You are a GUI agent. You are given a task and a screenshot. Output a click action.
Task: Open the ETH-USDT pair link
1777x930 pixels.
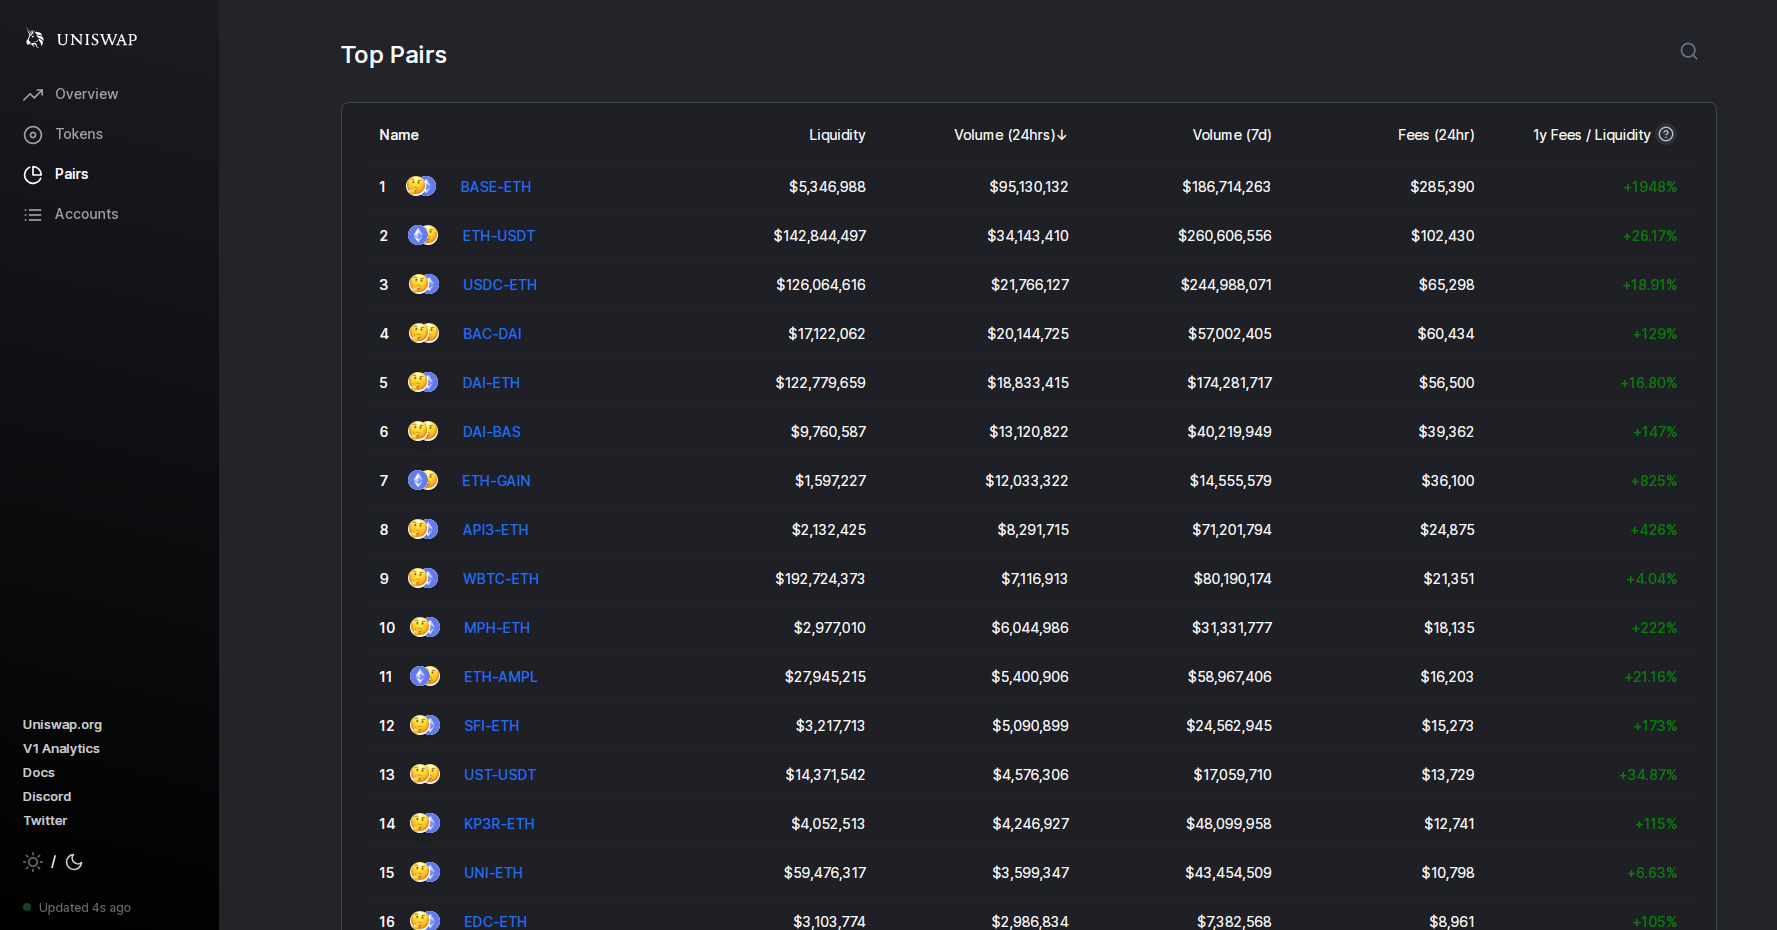click(x=499, y=236)
